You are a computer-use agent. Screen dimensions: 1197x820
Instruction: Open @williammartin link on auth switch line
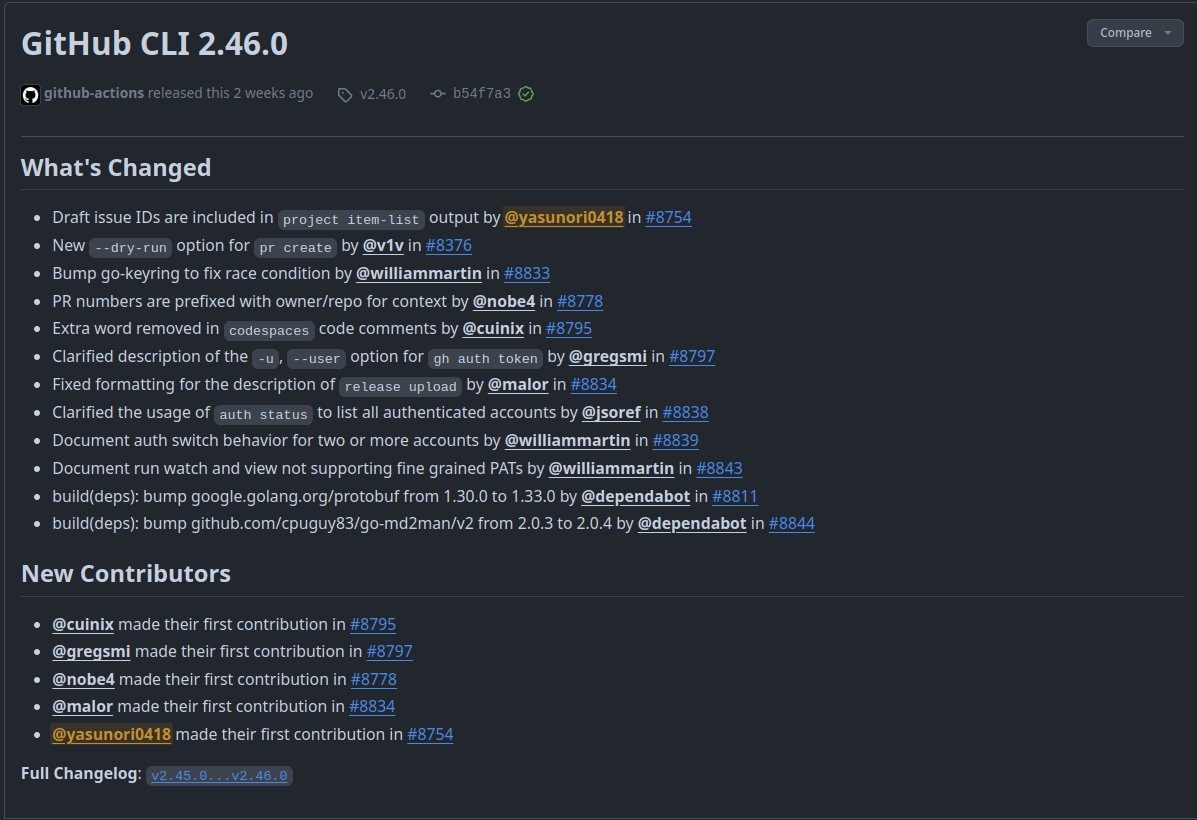coord(568,441)
